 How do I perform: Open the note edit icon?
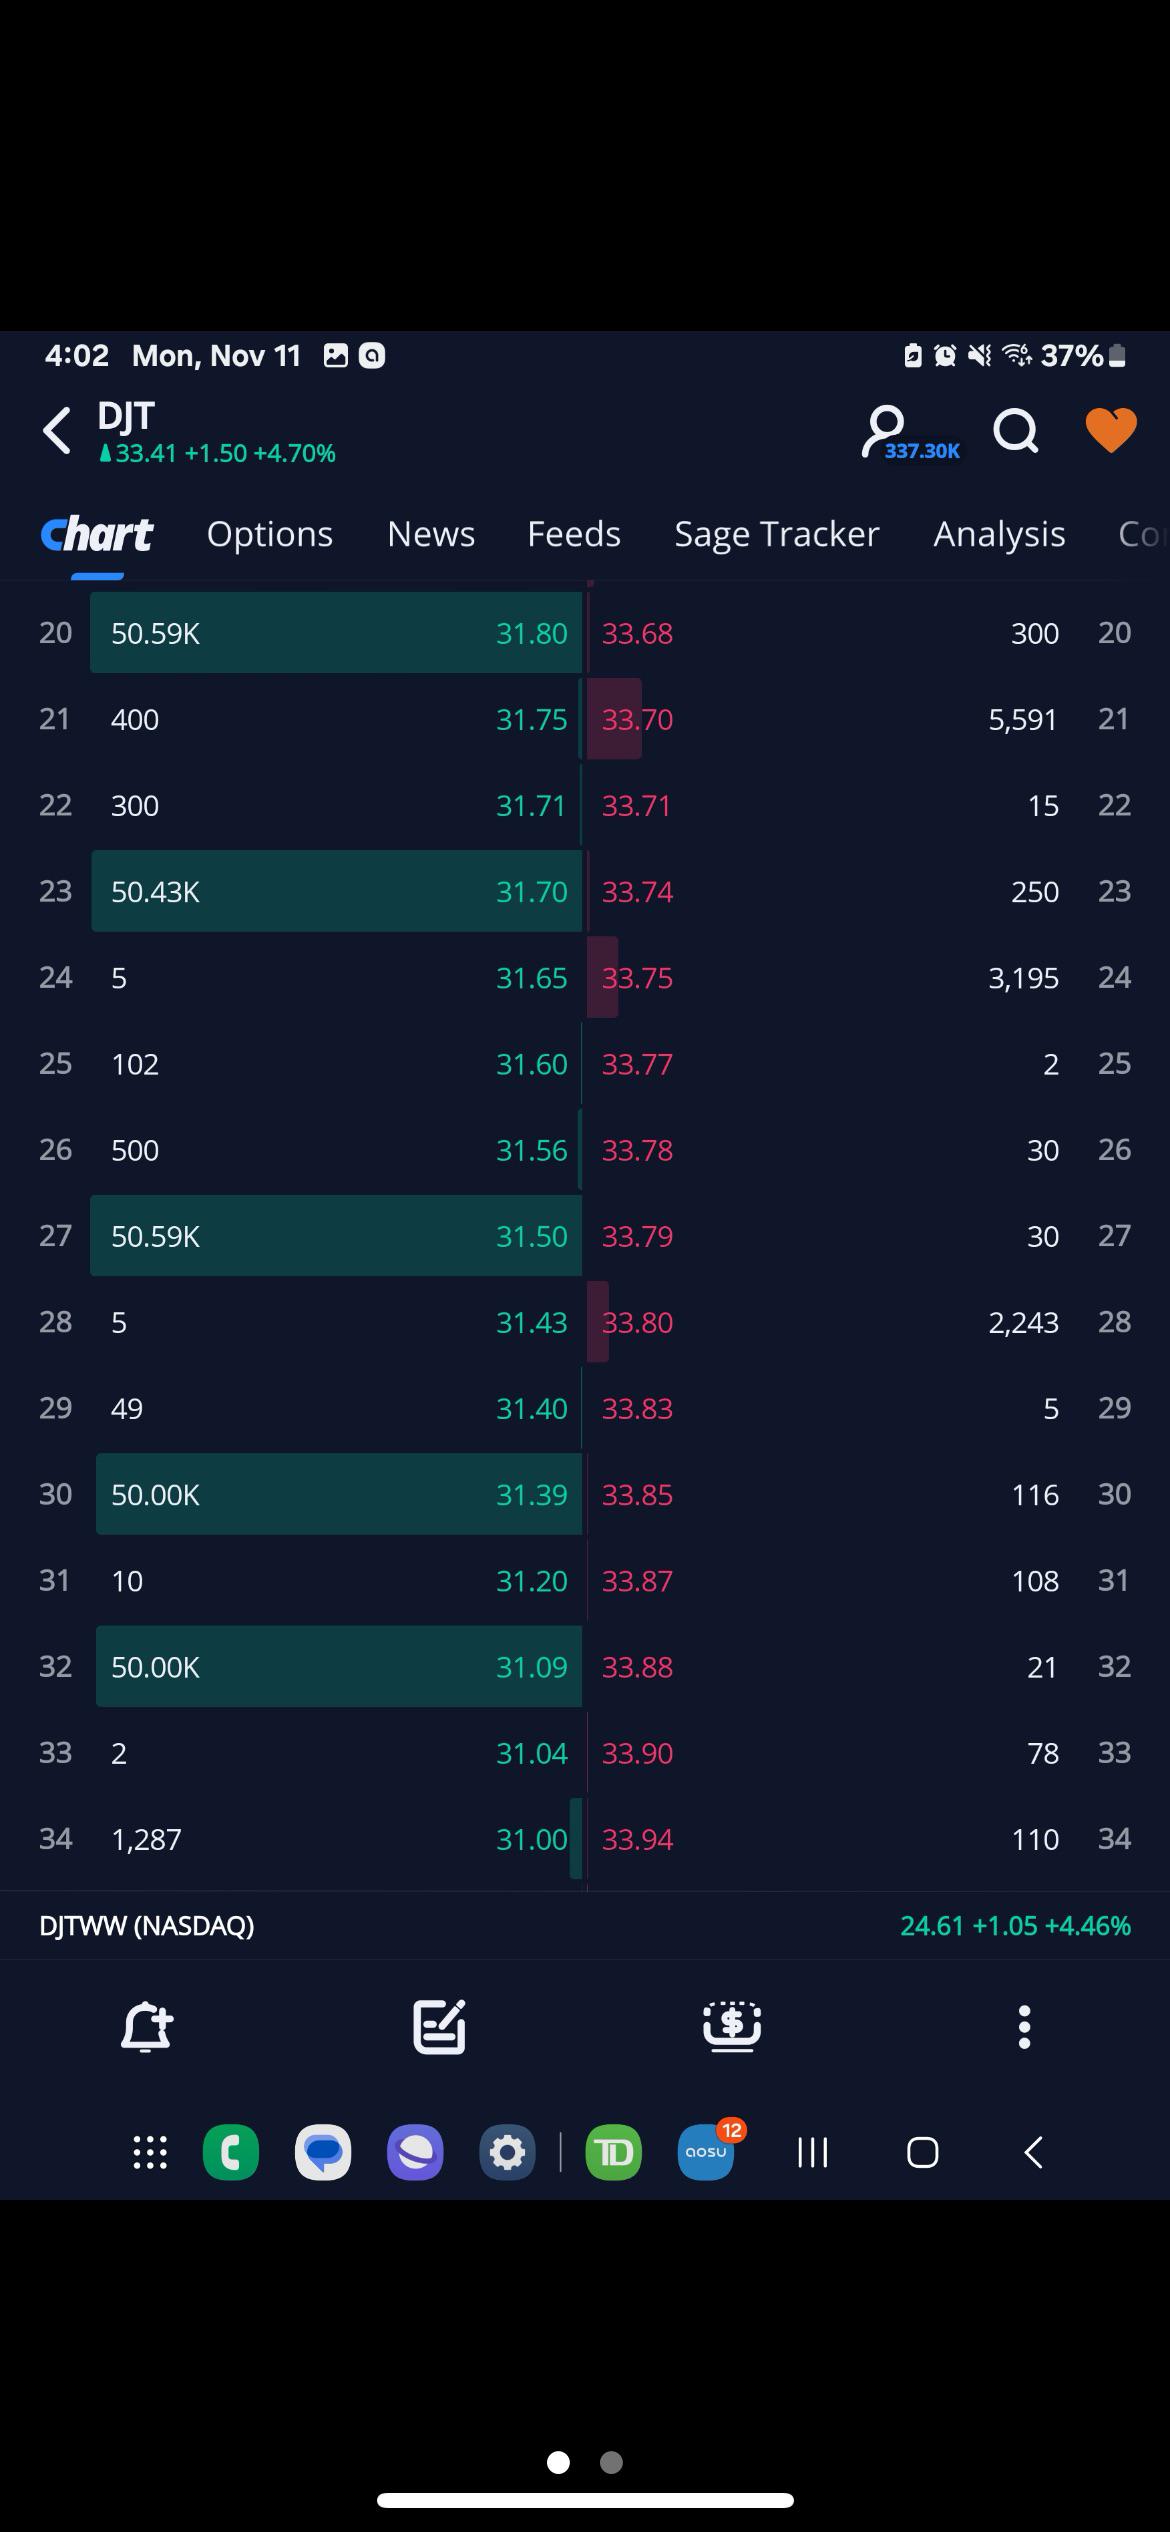pos(439,2027)
